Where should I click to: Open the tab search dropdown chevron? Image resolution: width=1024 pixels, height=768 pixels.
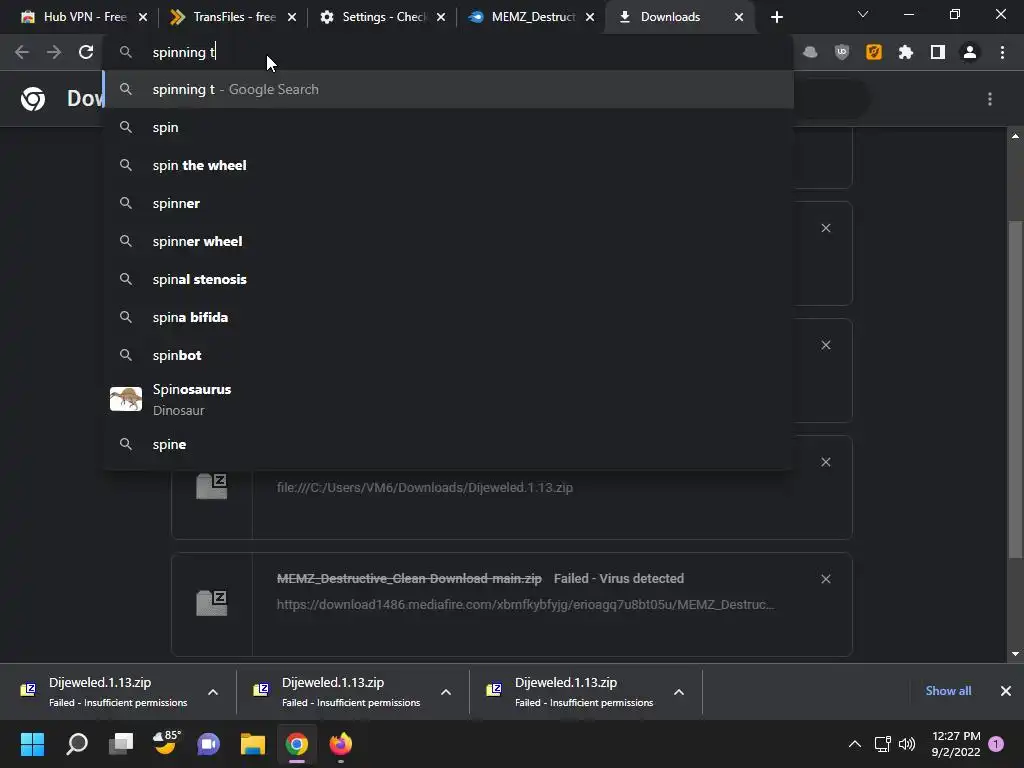863,14
